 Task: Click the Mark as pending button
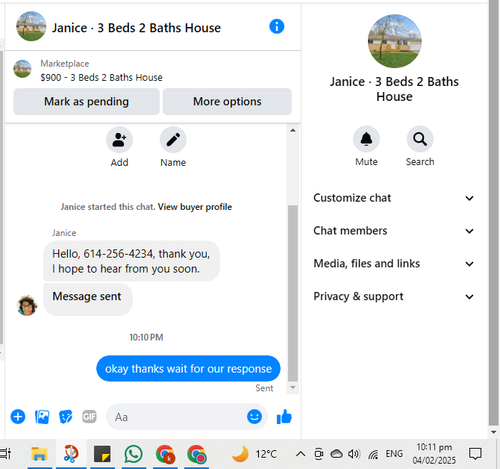(86, 102)
